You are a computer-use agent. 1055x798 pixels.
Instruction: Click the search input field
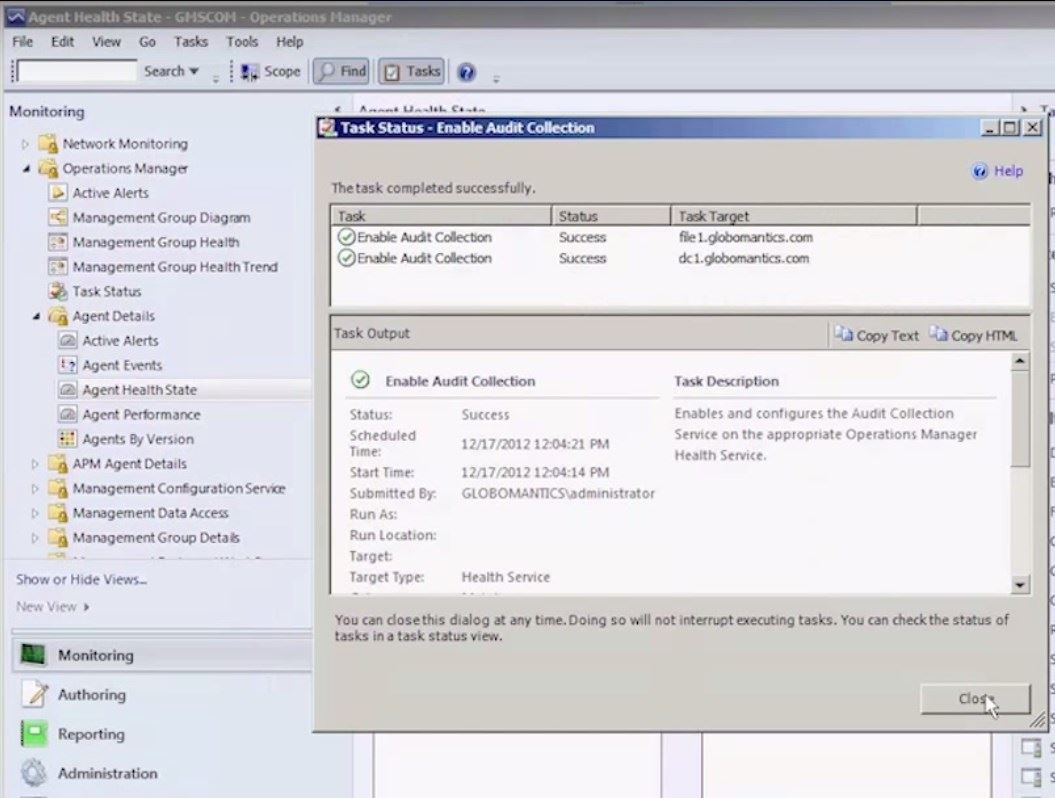[77, 72]
